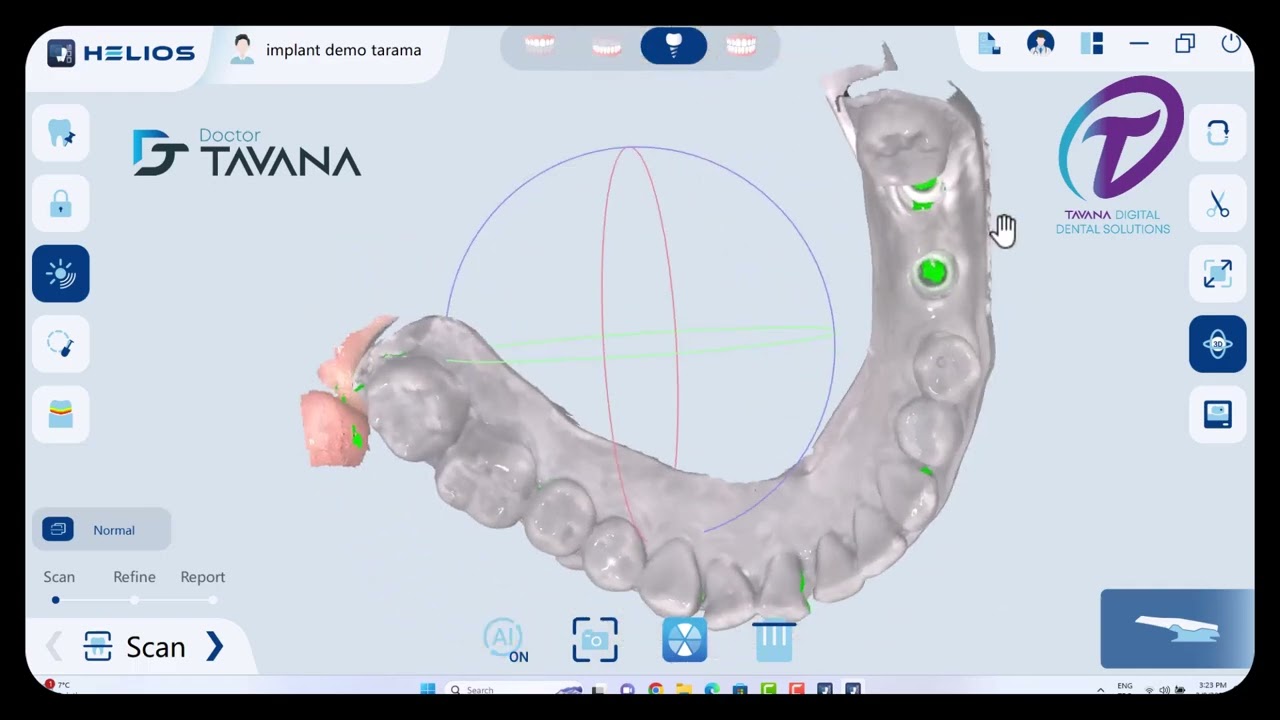
Task: Open File Explorer from the taskbar
Action: (684, 689)
